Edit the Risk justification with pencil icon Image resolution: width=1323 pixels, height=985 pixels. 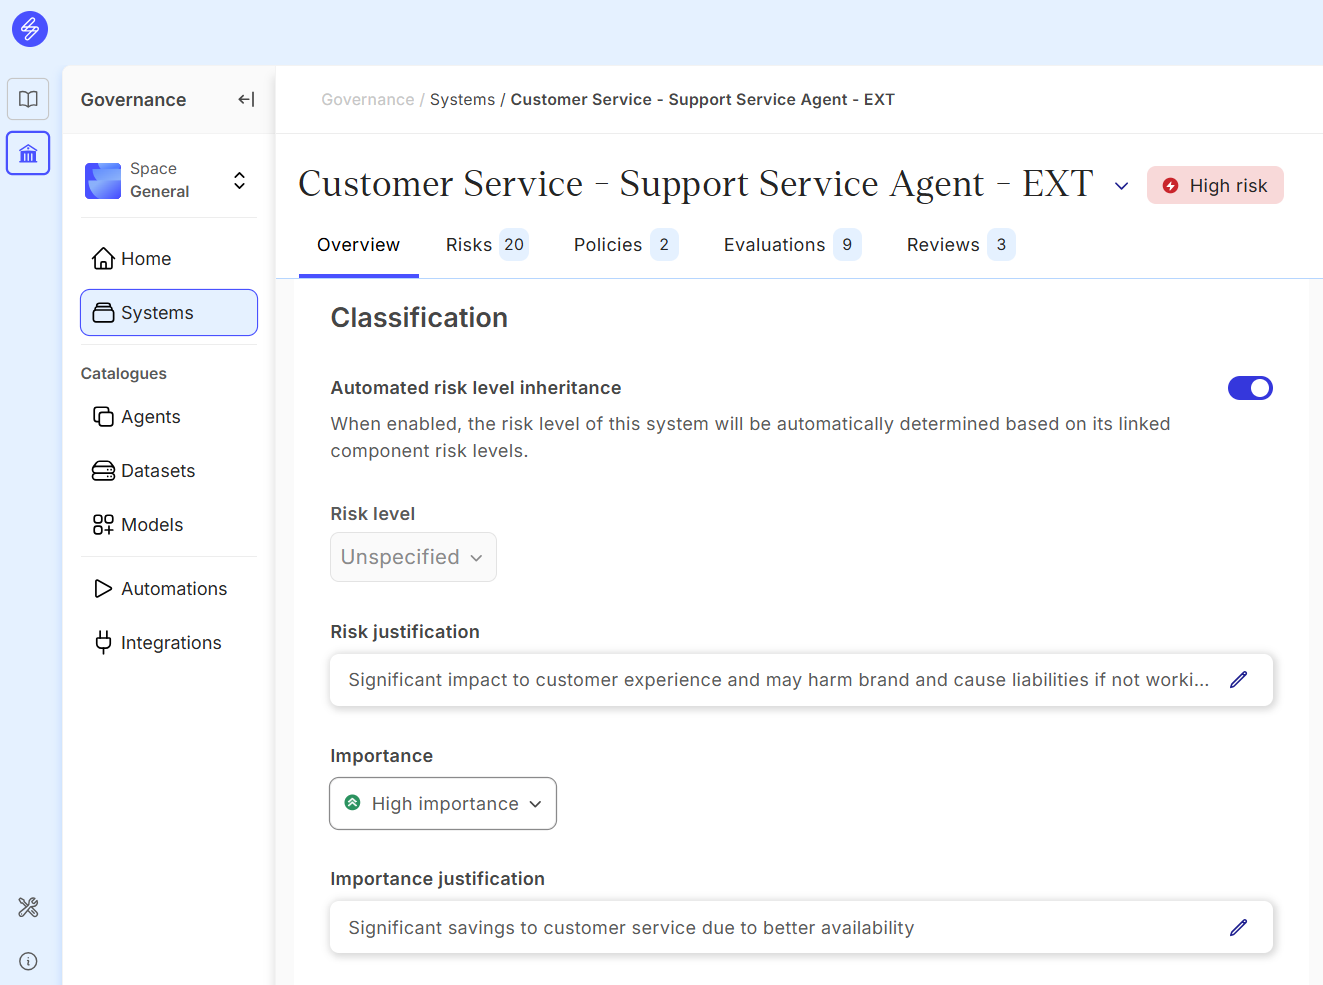coord(1238,680)
